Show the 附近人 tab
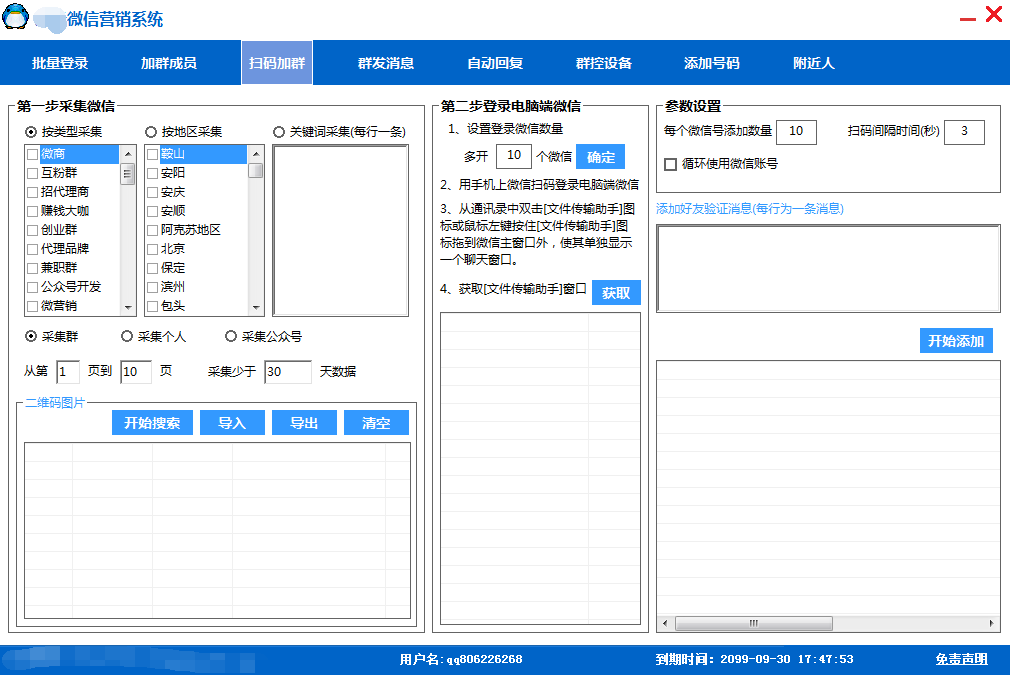Screen dimensions: 1010x675 click(814, 63)
